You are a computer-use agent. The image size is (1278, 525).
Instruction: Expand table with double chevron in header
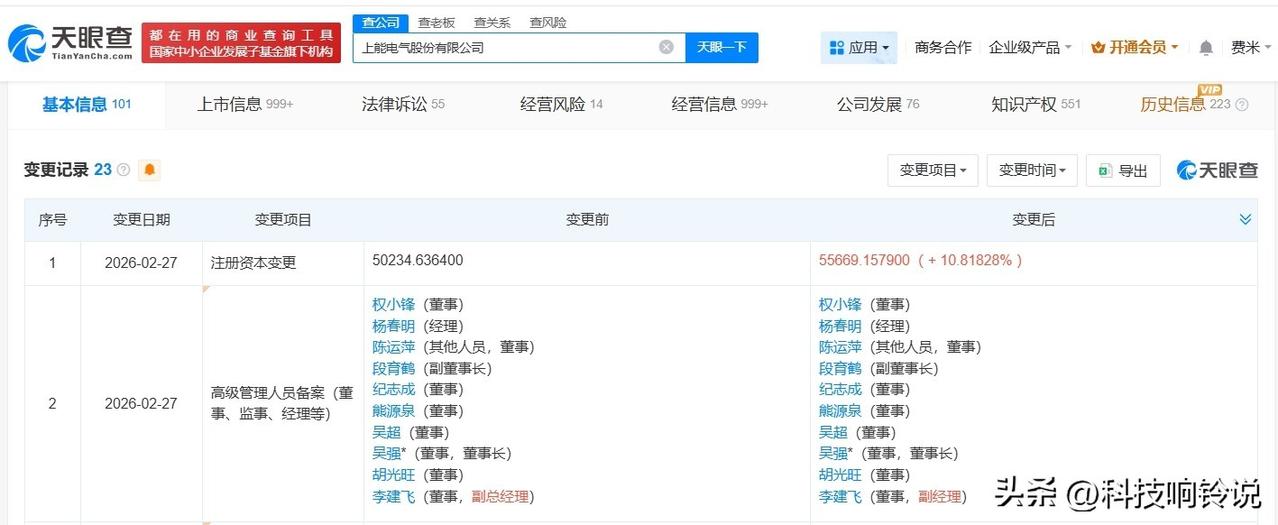(x=1245, y=219)
